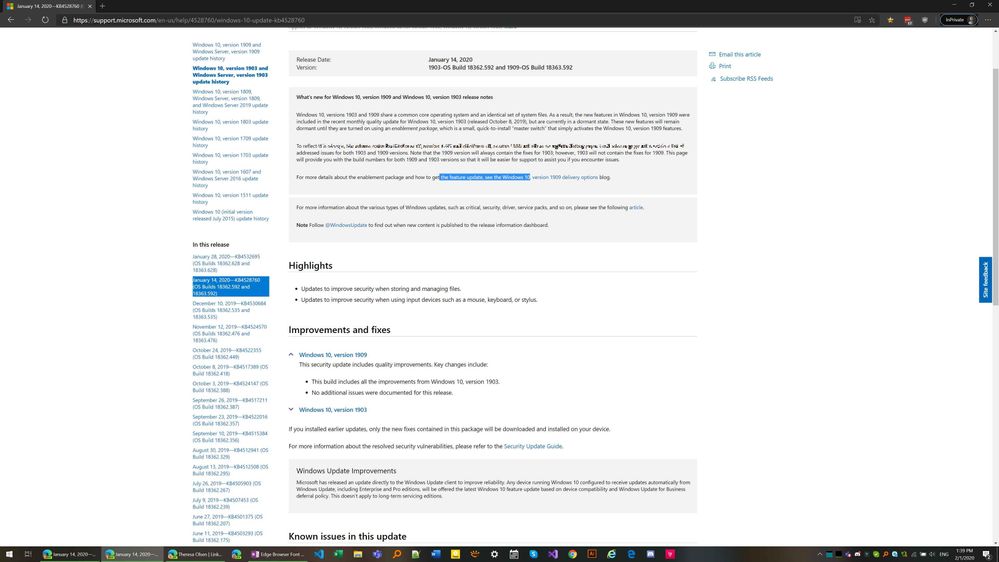The width and height of the screenshot is (999, 562).
Task: Open Visual Studio from the taskbar
Action: tap(553, 554)
